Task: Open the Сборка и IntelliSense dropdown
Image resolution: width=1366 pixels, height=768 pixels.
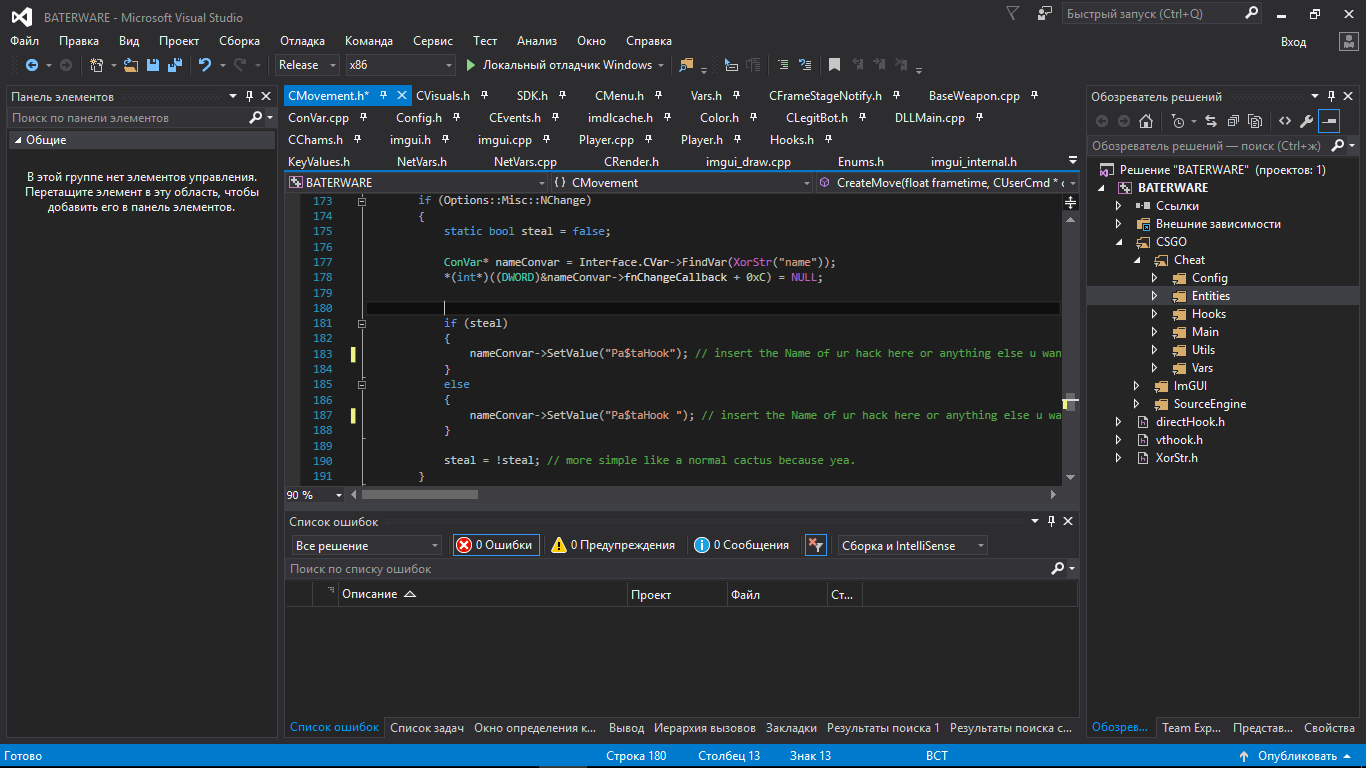Action: 912,545
